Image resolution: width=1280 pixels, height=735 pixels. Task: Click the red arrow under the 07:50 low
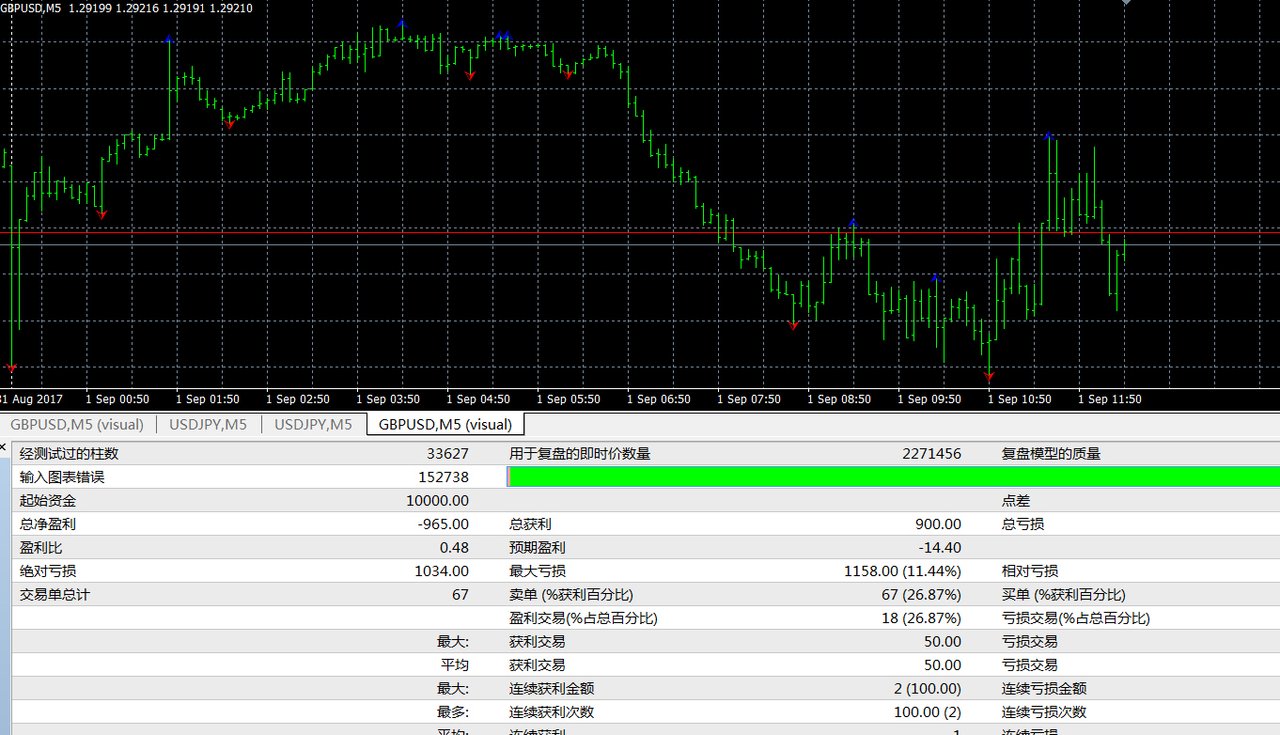tap(794, 326)
